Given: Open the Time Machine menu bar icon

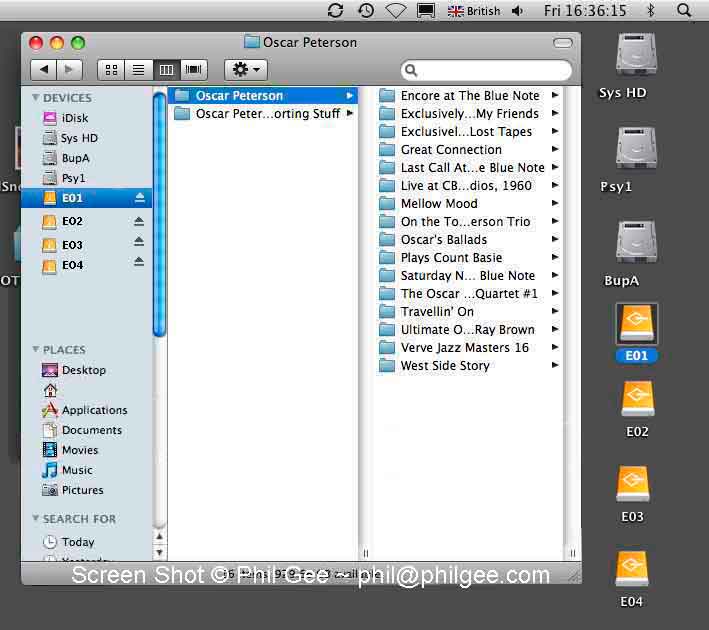Looking at the screenshot, I should (366, 10).
